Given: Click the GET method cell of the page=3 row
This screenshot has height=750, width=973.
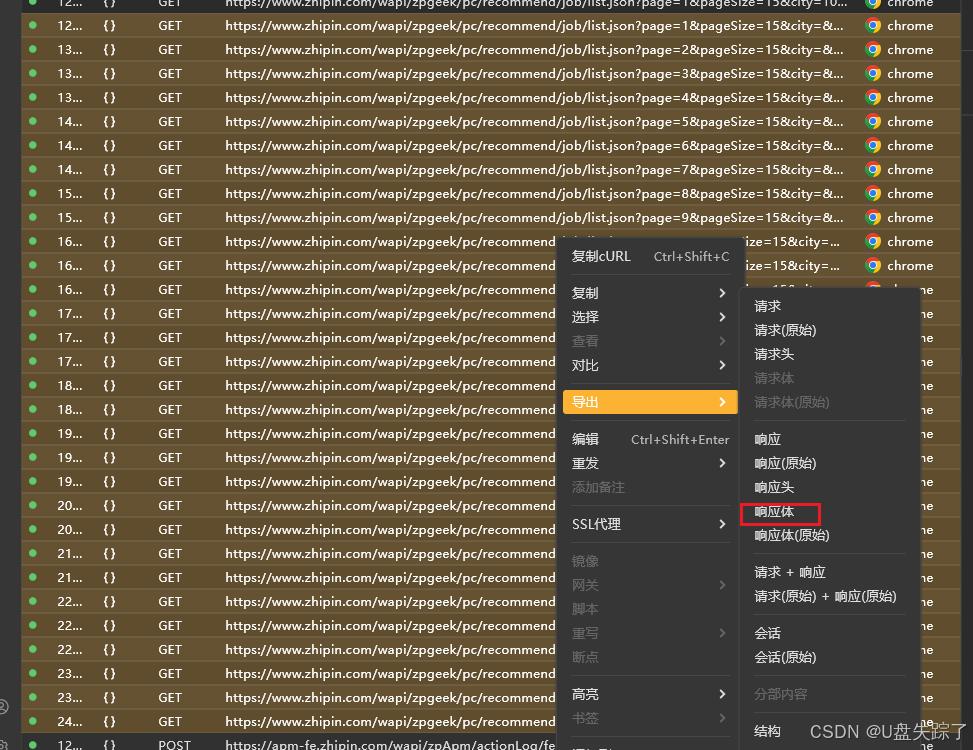Looking at the screenshot, I should pyautogui.click(x=170, y=74).
